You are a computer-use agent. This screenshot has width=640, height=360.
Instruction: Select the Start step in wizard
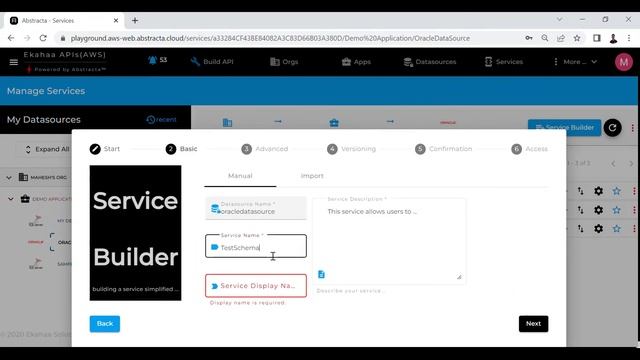pyautogui.click(x=105, y=149)
